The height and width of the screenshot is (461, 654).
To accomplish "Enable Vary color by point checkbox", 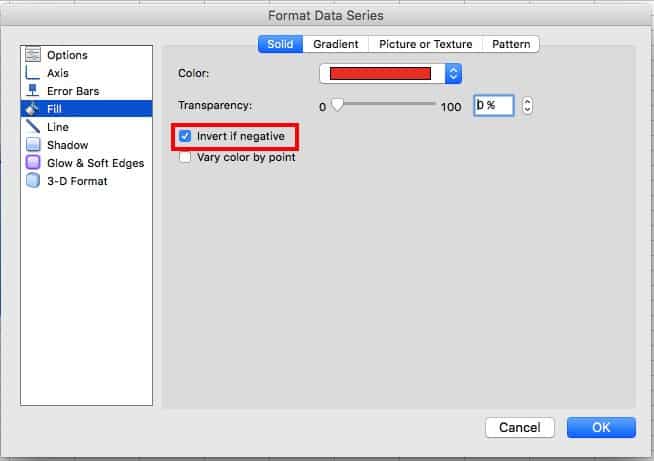I will [x=185, y=157].
